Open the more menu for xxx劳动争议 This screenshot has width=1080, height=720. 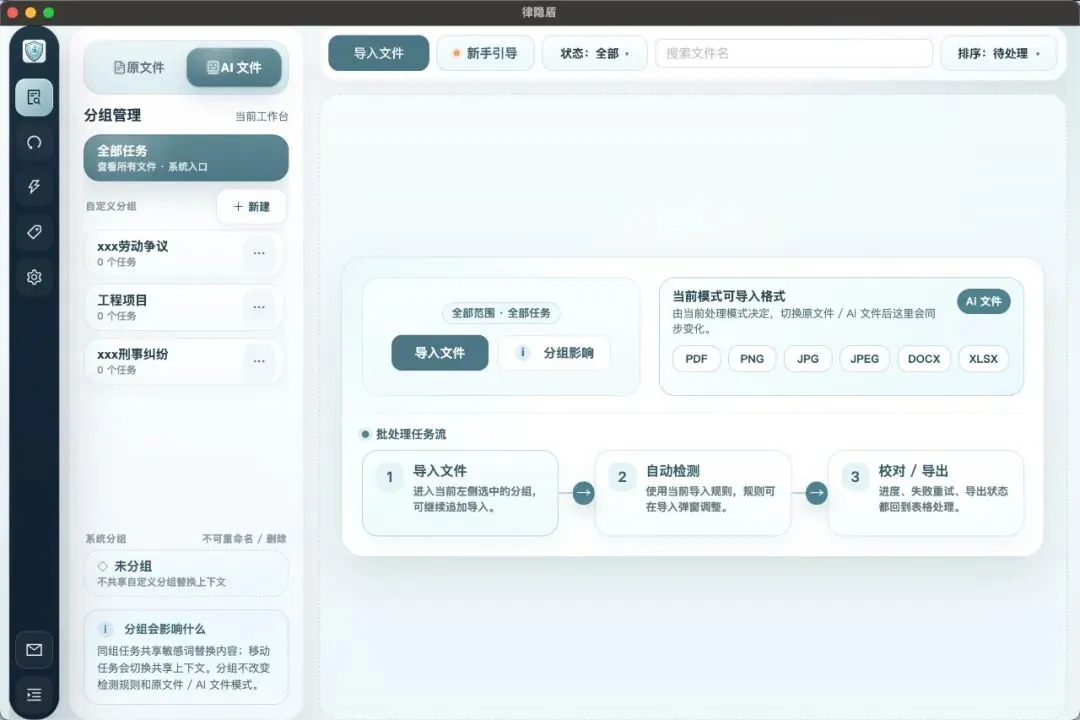pyautogui.click(x=259, y=254)
